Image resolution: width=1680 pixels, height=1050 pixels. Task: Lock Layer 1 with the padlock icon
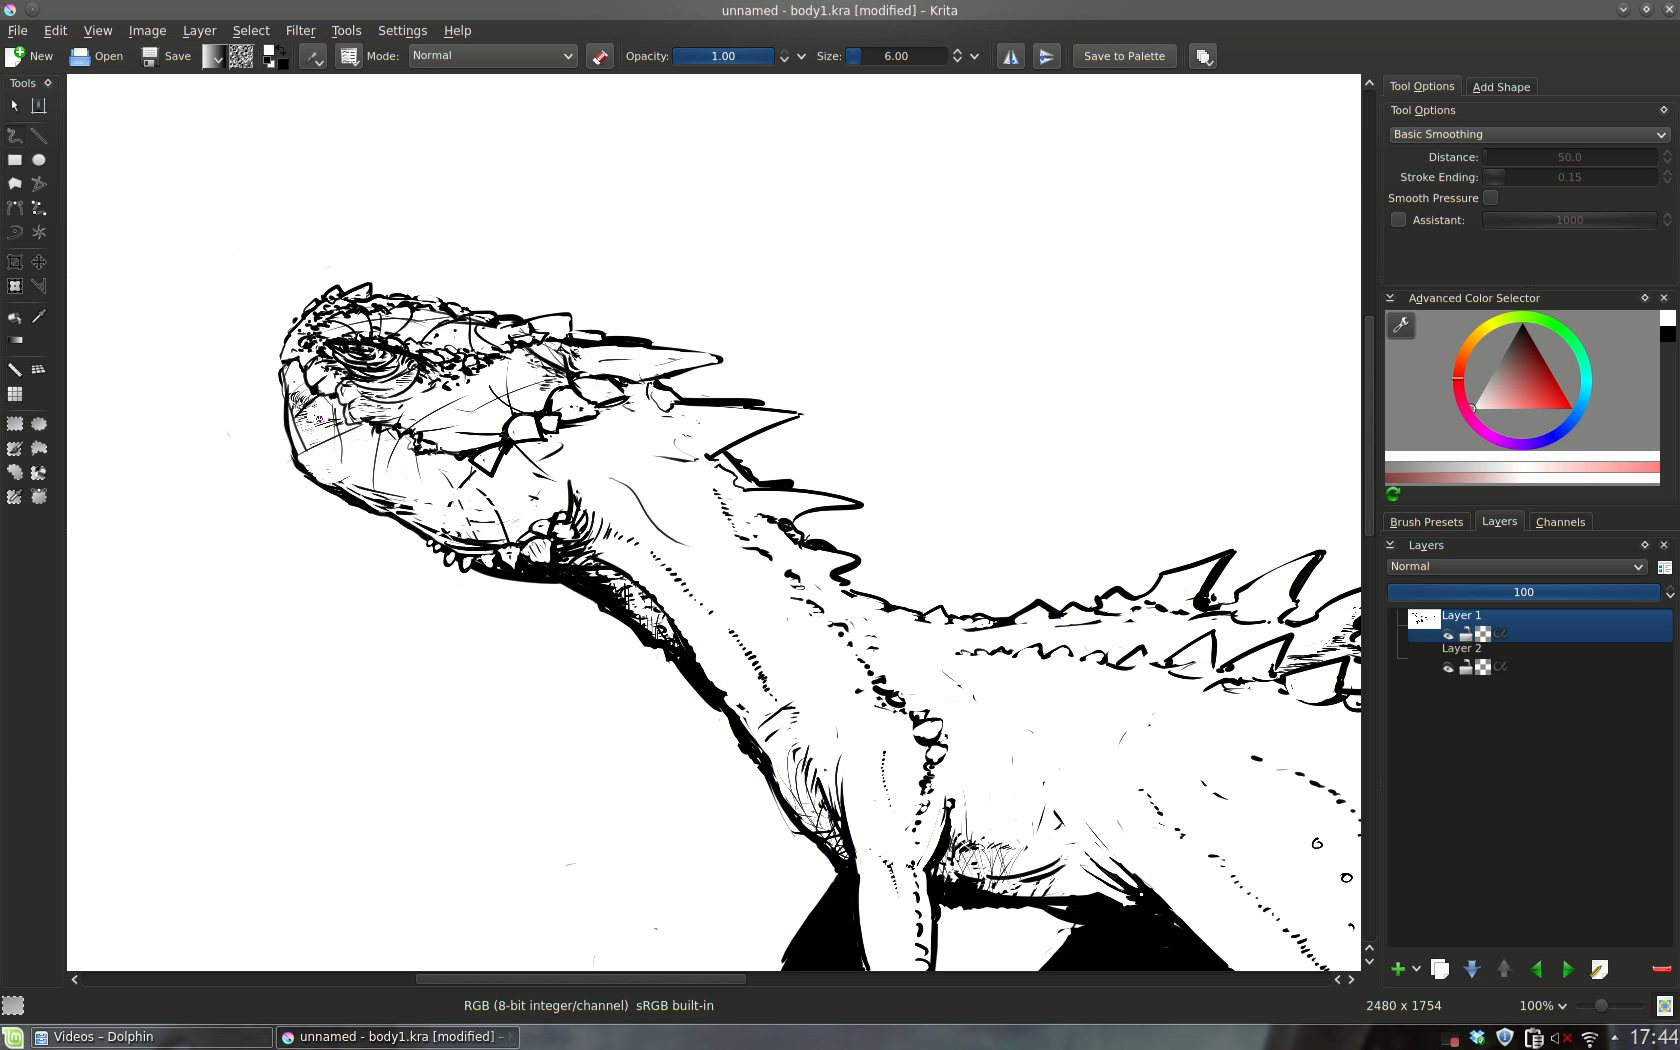(1466, 633)
